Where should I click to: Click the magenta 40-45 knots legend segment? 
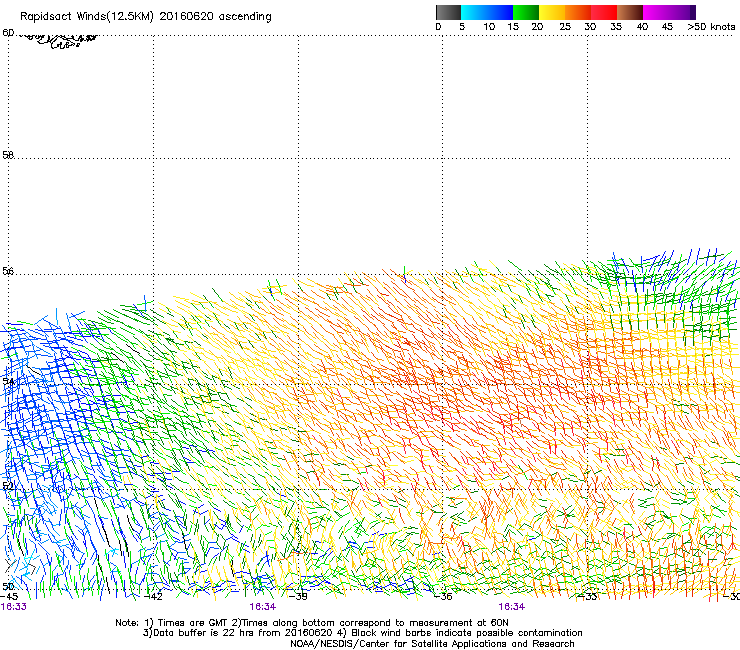pos(656,12)
